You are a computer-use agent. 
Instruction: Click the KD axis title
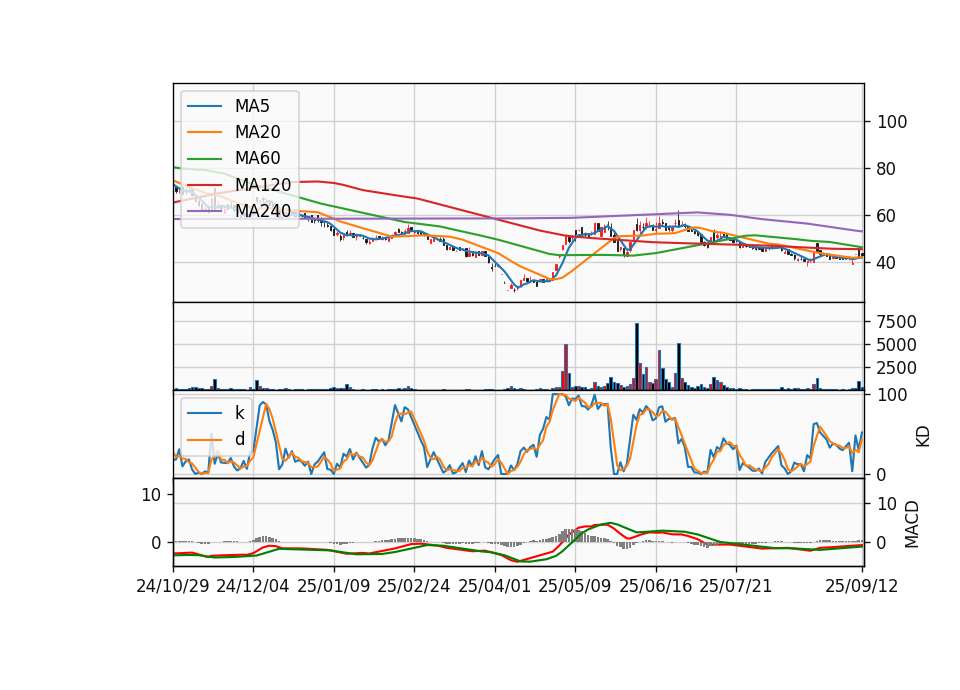tap(923, 437)
